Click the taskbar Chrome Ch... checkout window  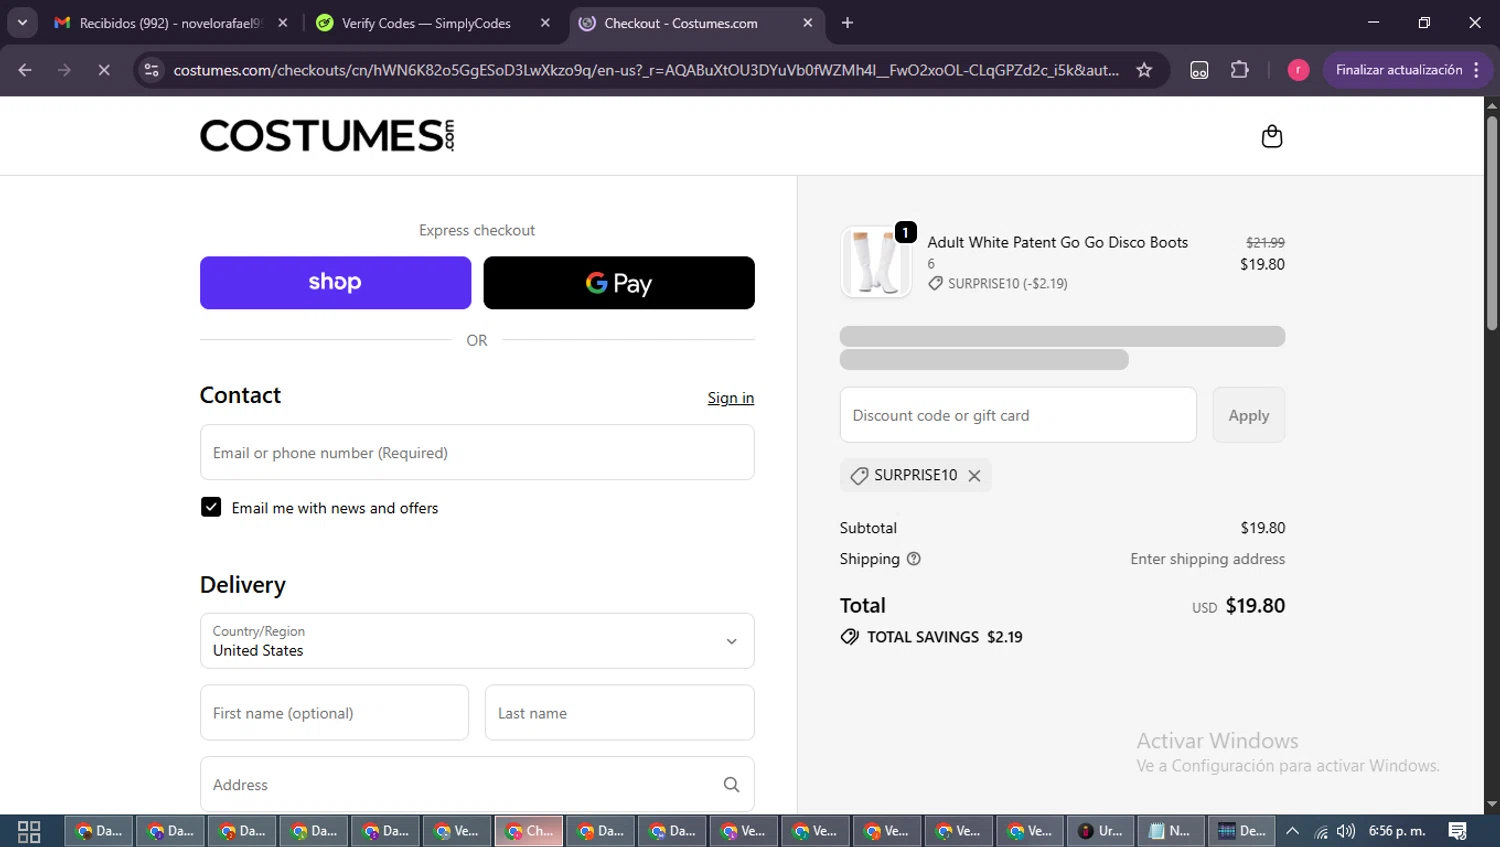click(529, 831)
